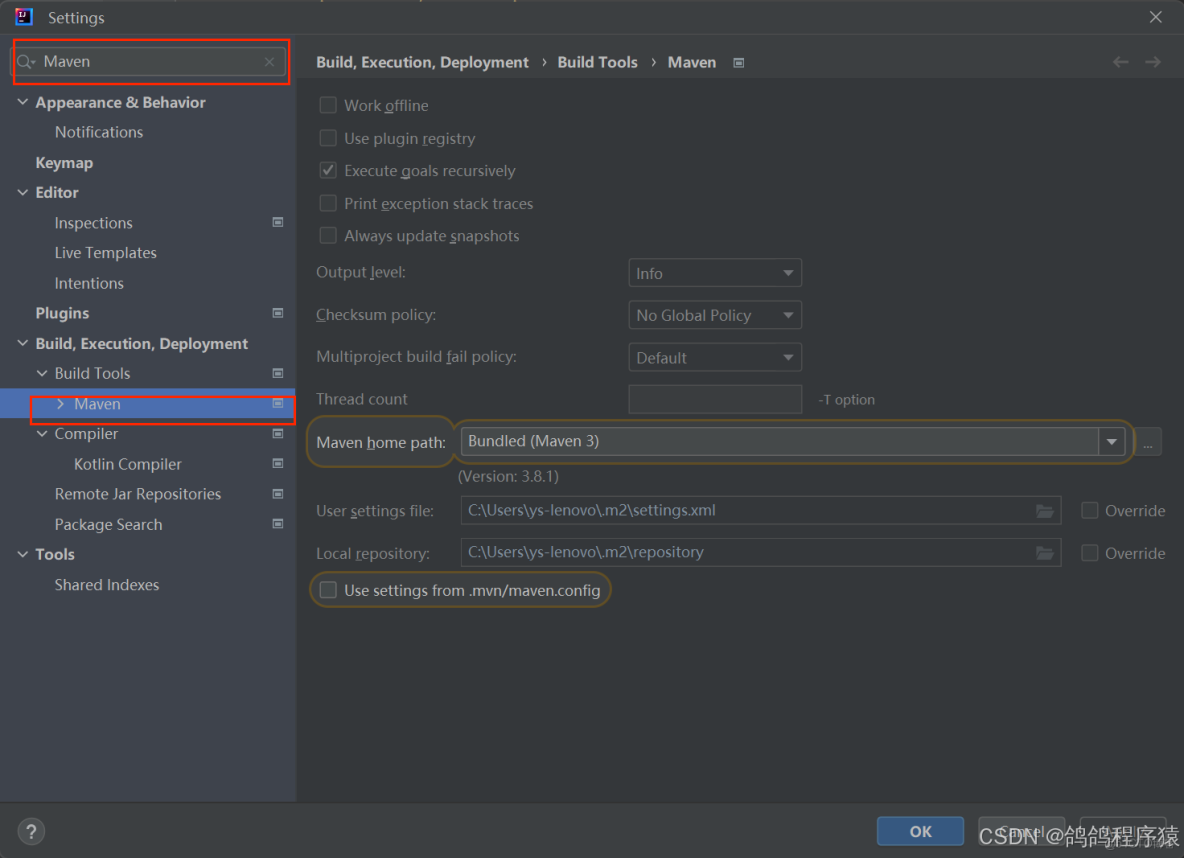The height and width of the screenshot is (858, 1184).
Task: Open the Maven home path dropdown
Action: (x=1111, y=441)
